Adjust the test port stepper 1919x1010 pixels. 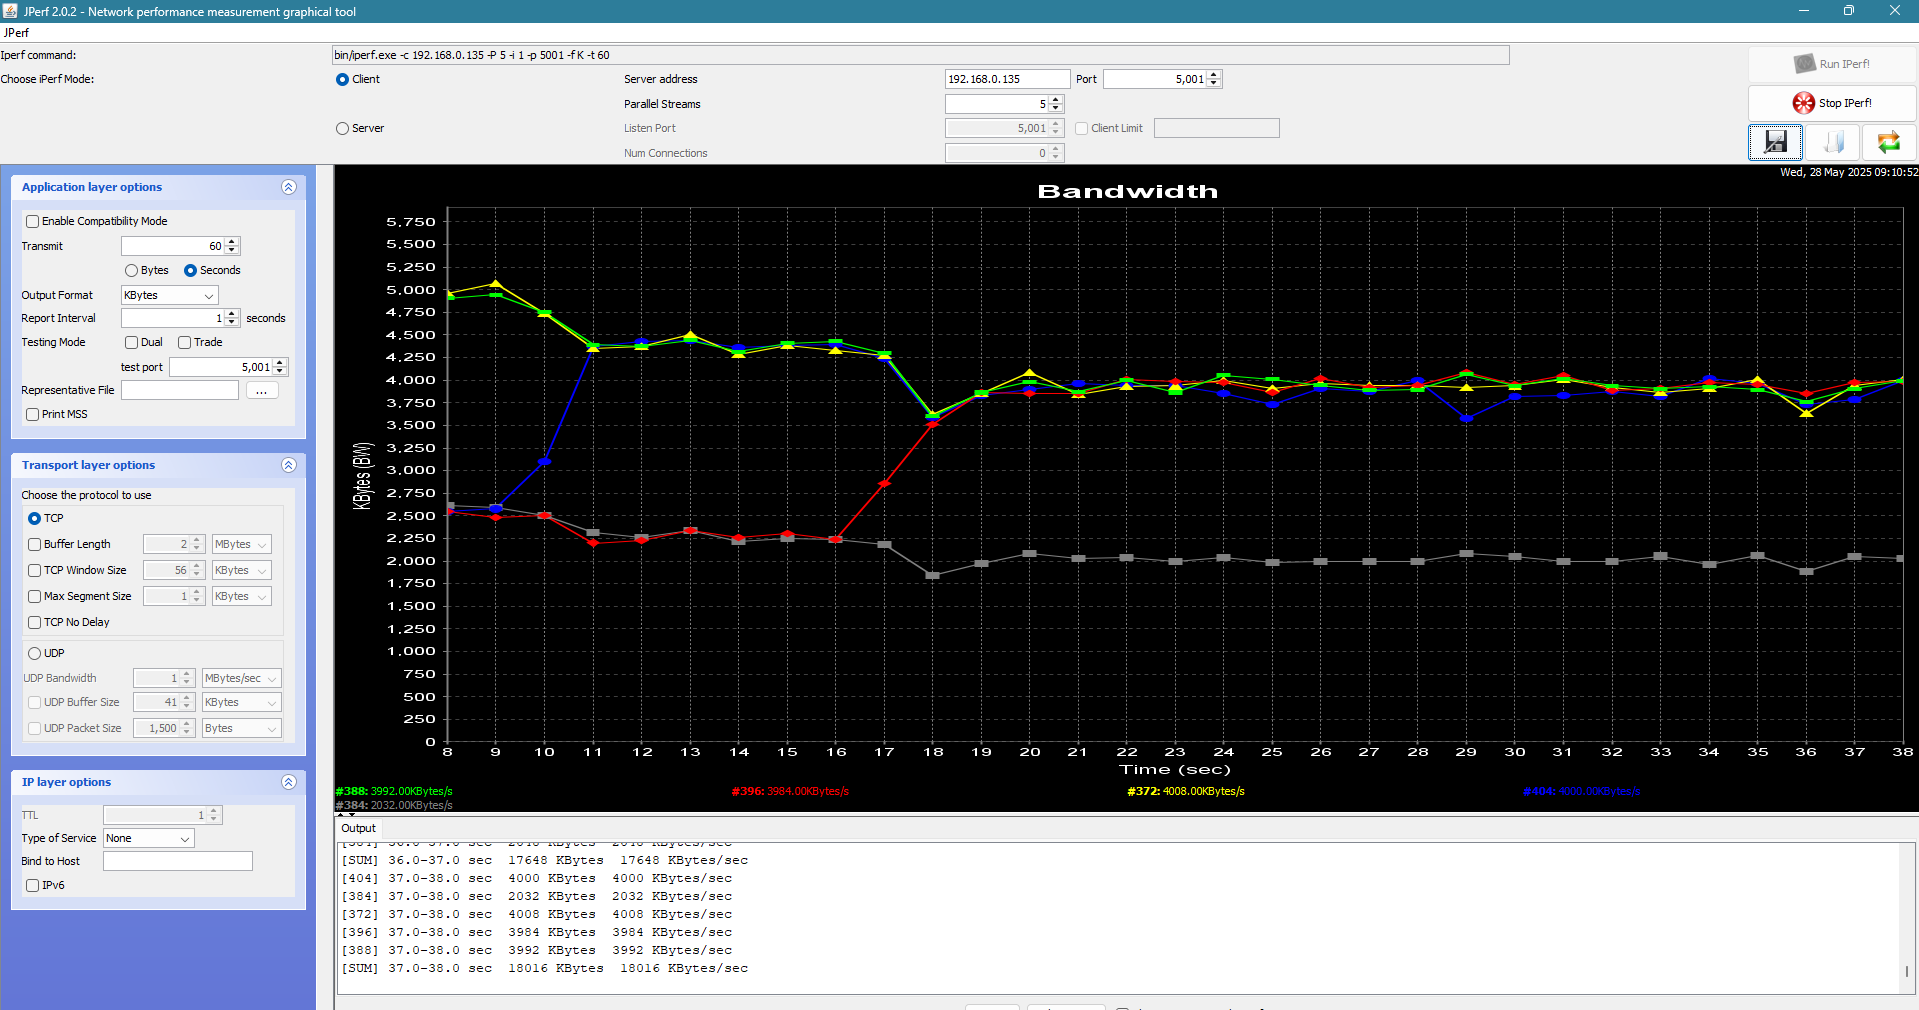(280, 367)
